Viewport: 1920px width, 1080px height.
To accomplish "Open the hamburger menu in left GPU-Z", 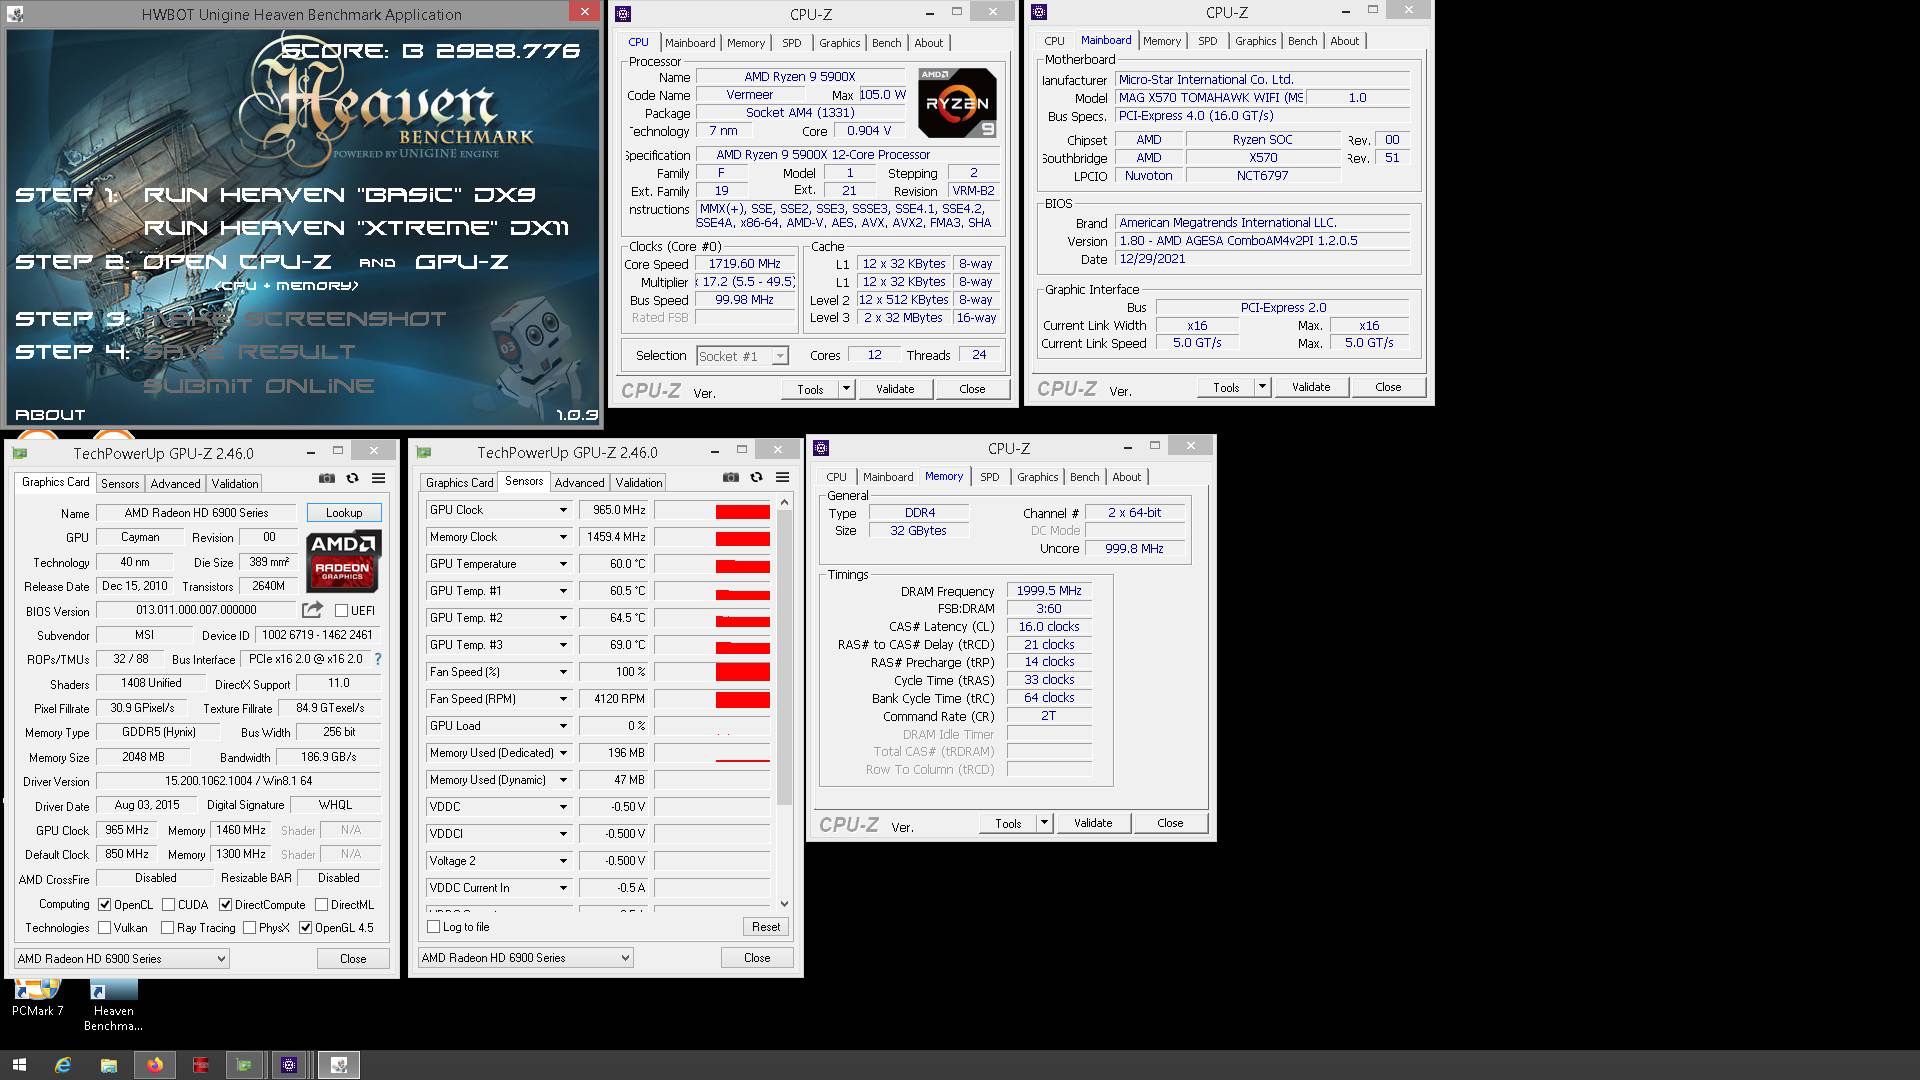I will [x=379, y=479].
